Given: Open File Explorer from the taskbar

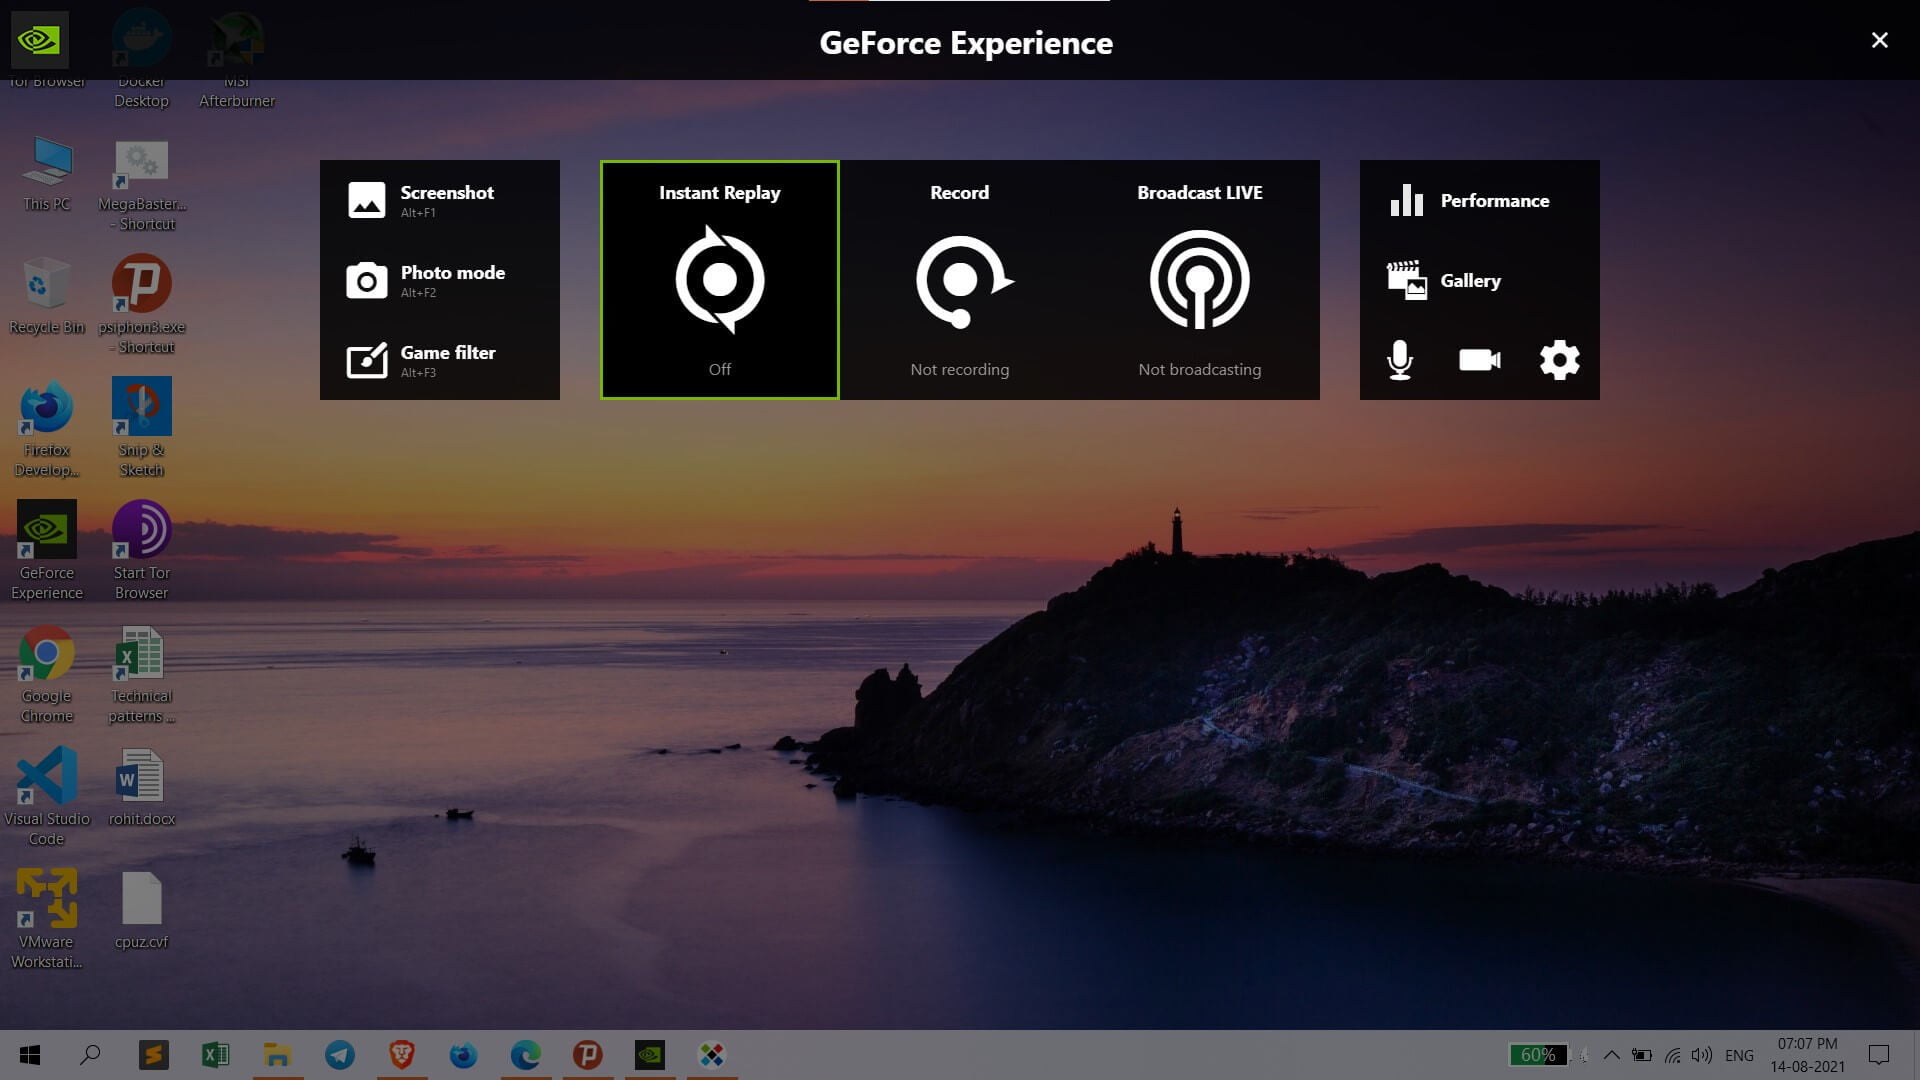Looking at the screenshot, I should coord(277,1055).
